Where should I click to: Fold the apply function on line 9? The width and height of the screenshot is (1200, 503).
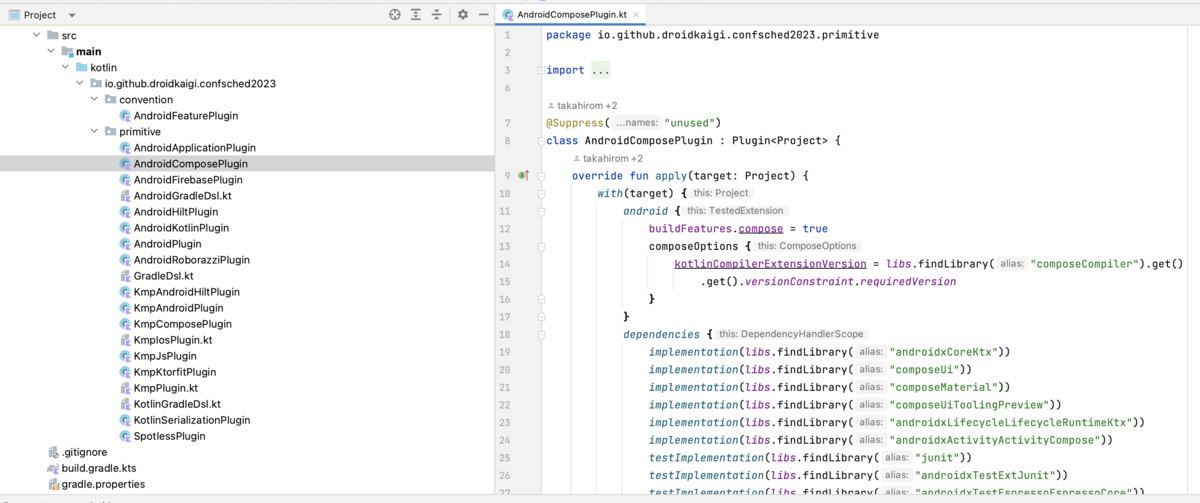click(x=541, y=176)
